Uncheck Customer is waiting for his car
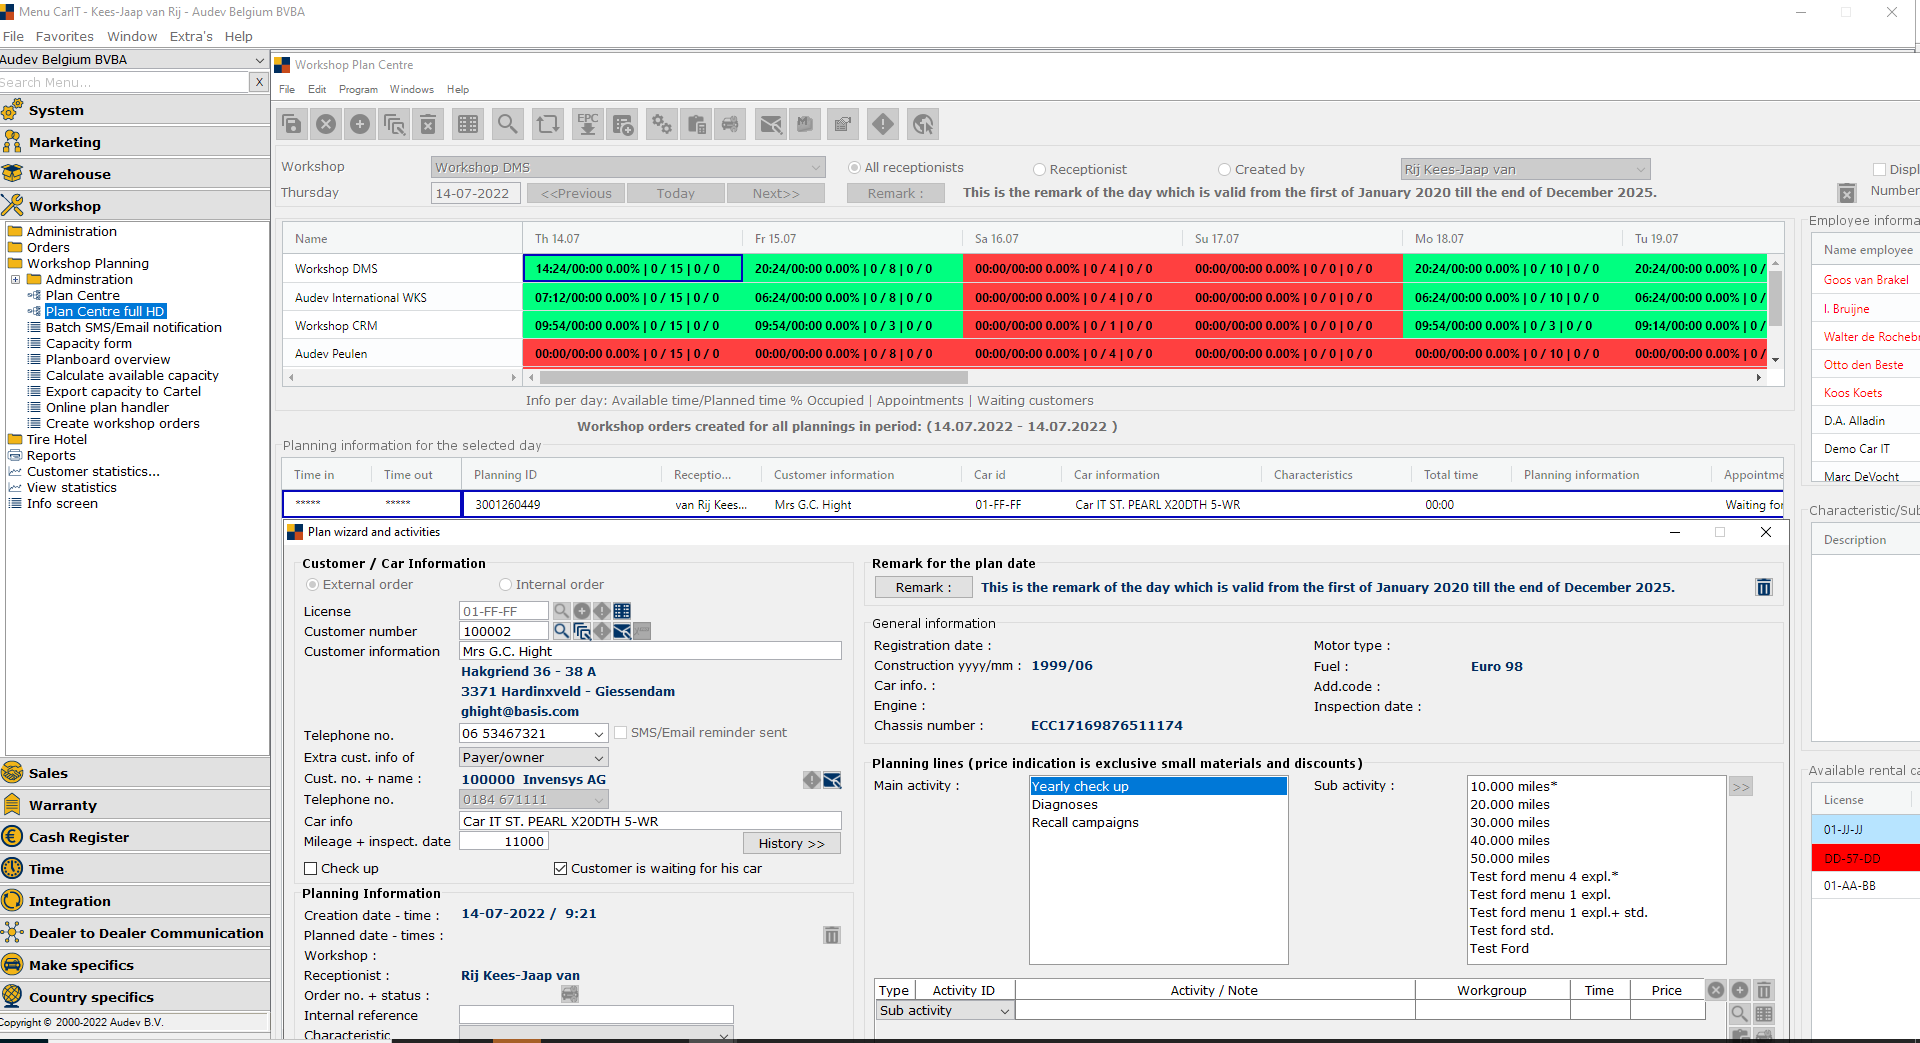Image resolution: width=1920 pixels, height=1043 pixels. coord(561,869)
